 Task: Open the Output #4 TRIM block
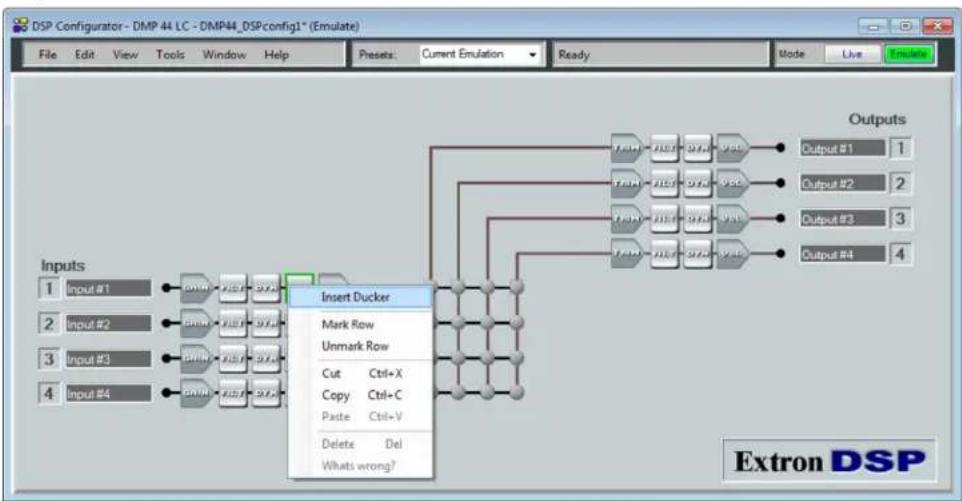[x=627, y=253]
